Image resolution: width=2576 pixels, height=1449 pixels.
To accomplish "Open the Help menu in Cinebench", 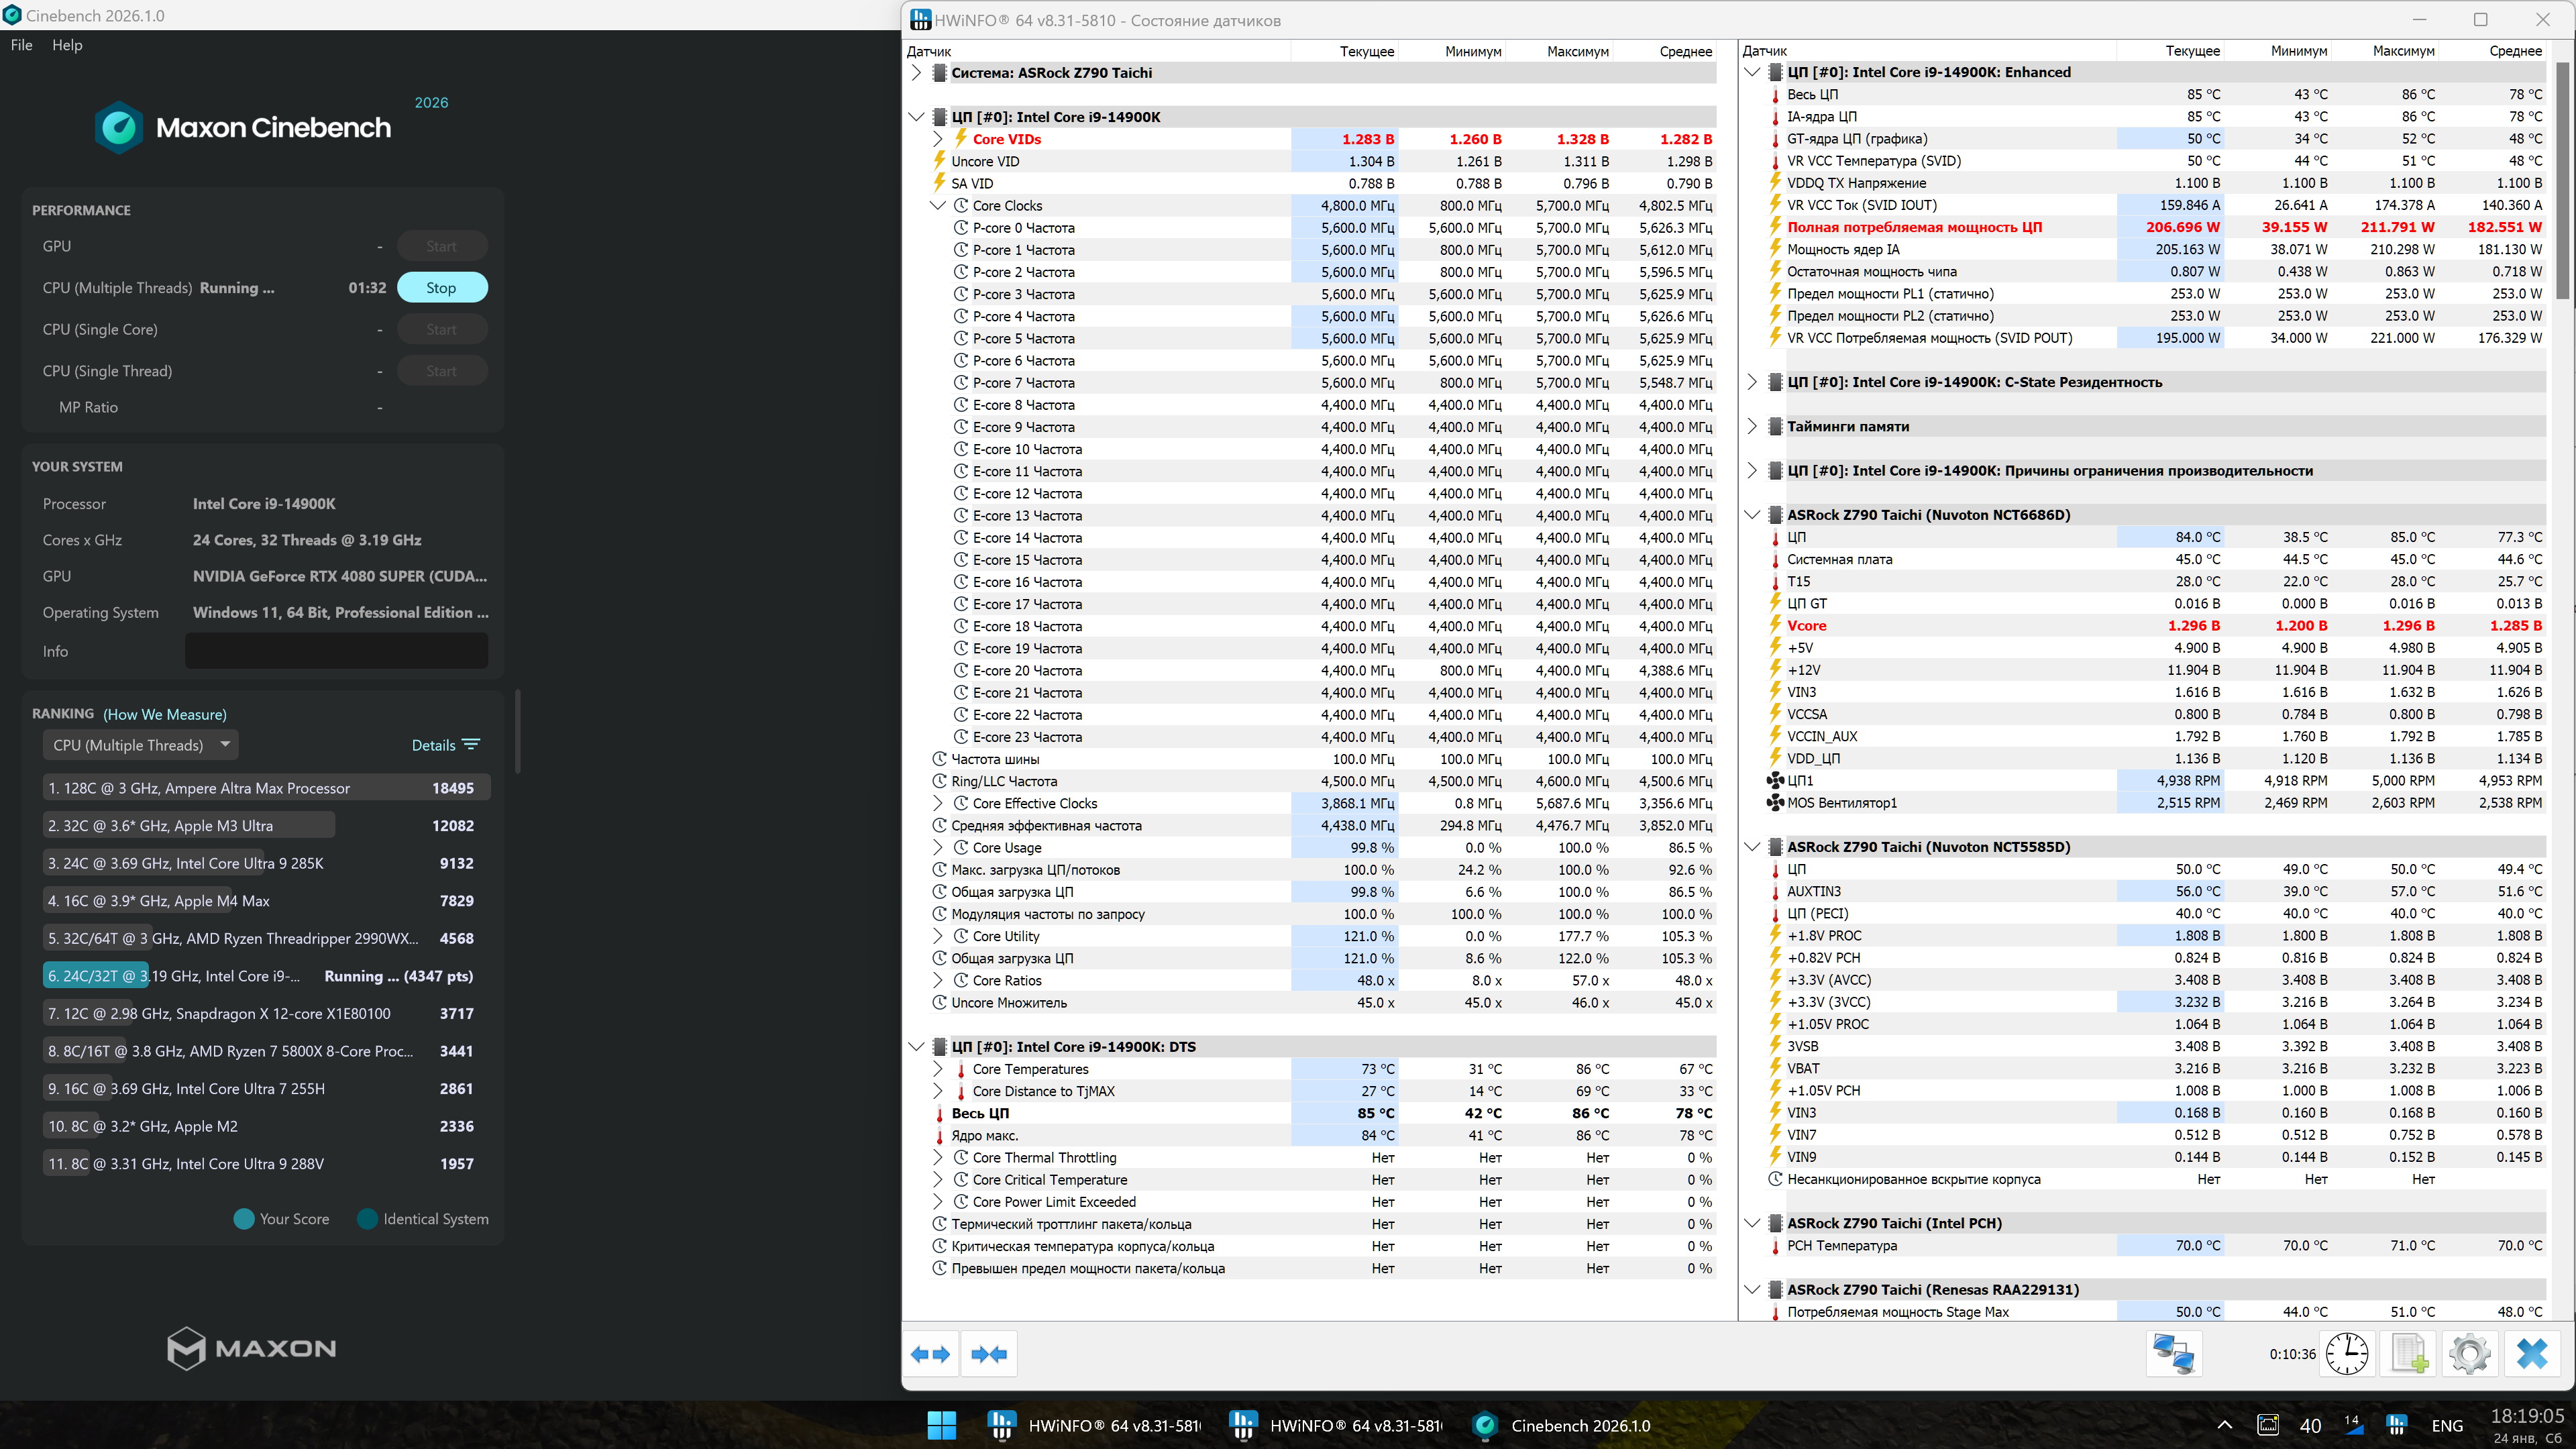I will (67, 45).
